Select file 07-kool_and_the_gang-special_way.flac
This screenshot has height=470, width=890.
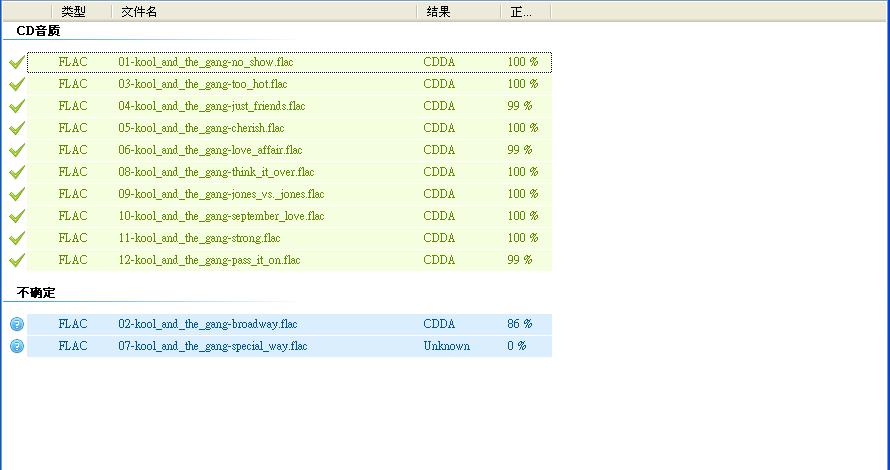point(213,346)
